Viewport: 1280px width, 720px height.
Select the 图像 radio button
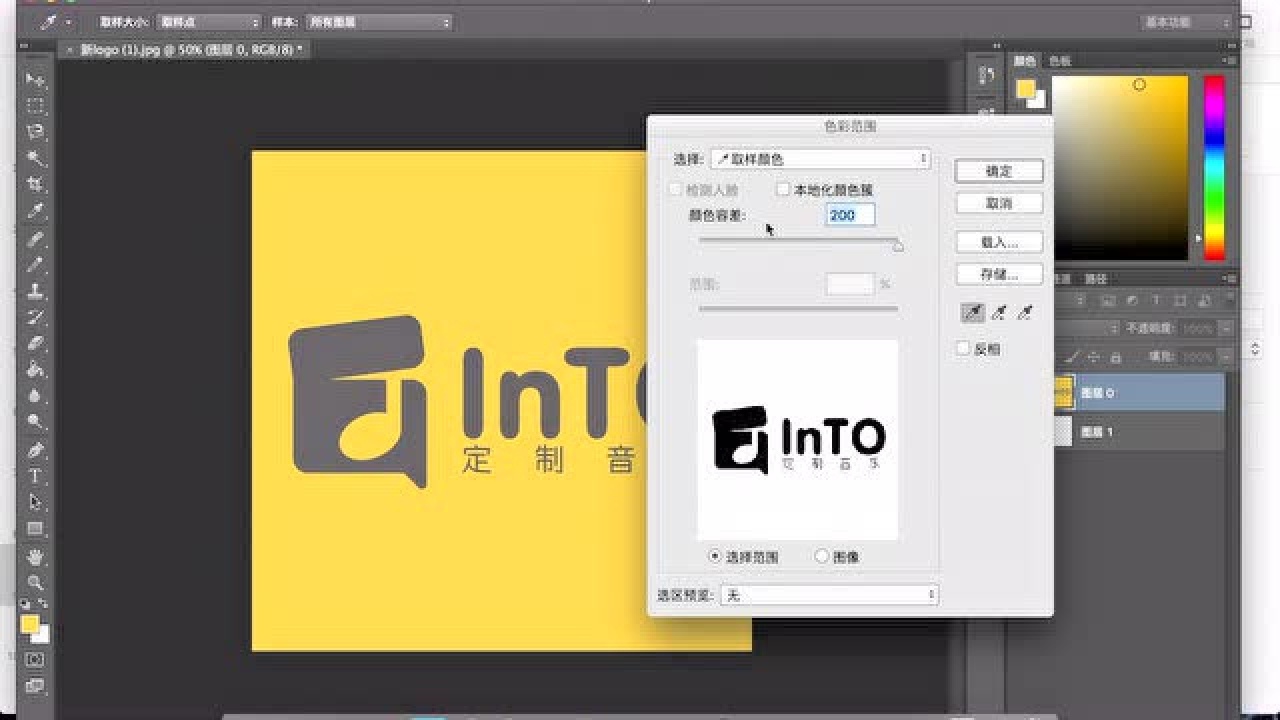[x=821, y=556]
